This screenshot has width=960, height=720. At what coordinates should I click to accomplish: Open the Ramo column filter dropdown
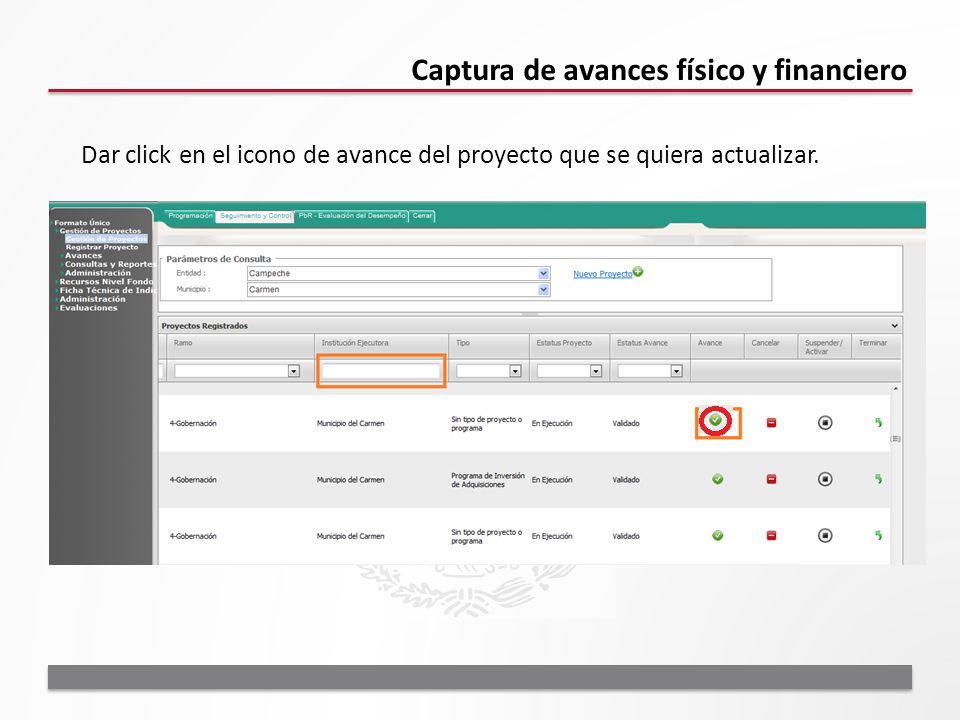(294, 371)
